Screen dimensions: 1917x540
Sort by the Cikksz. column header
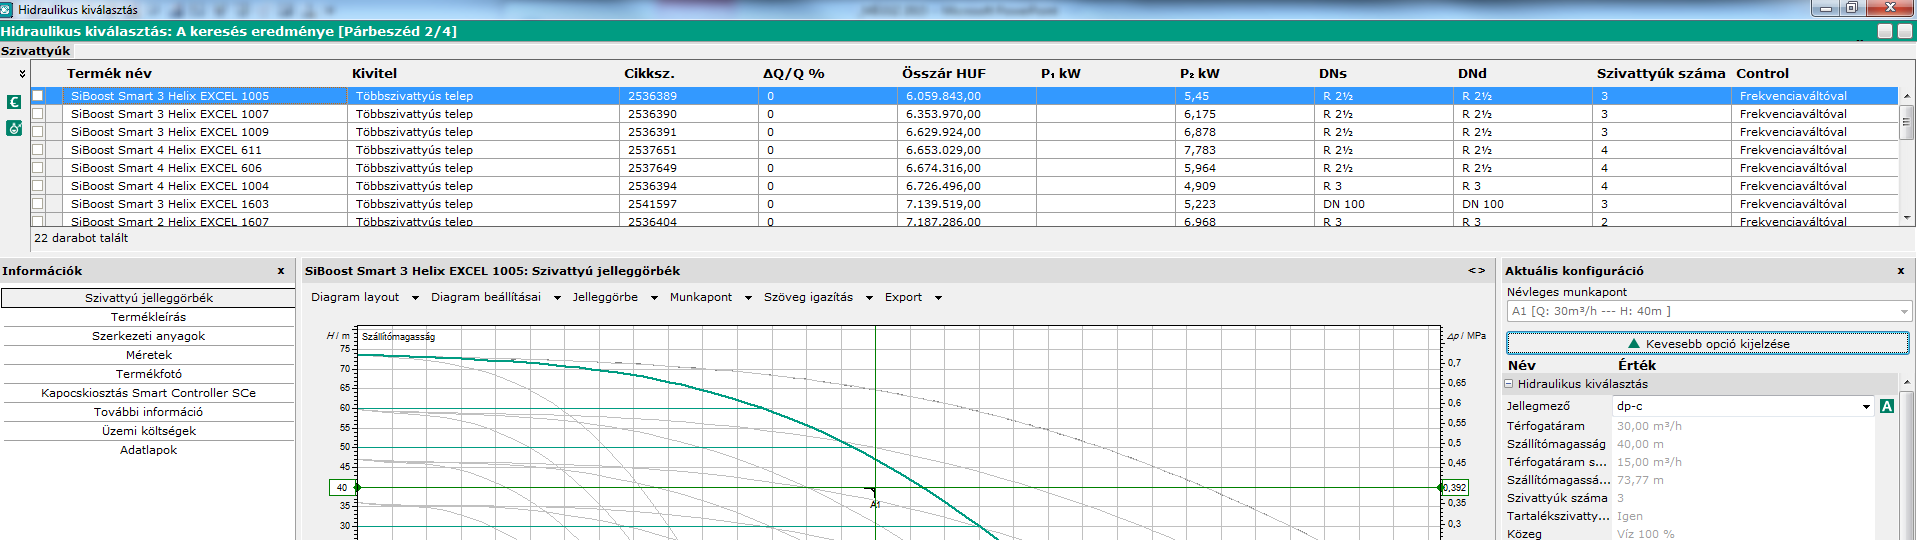click(x=649, y=73)
